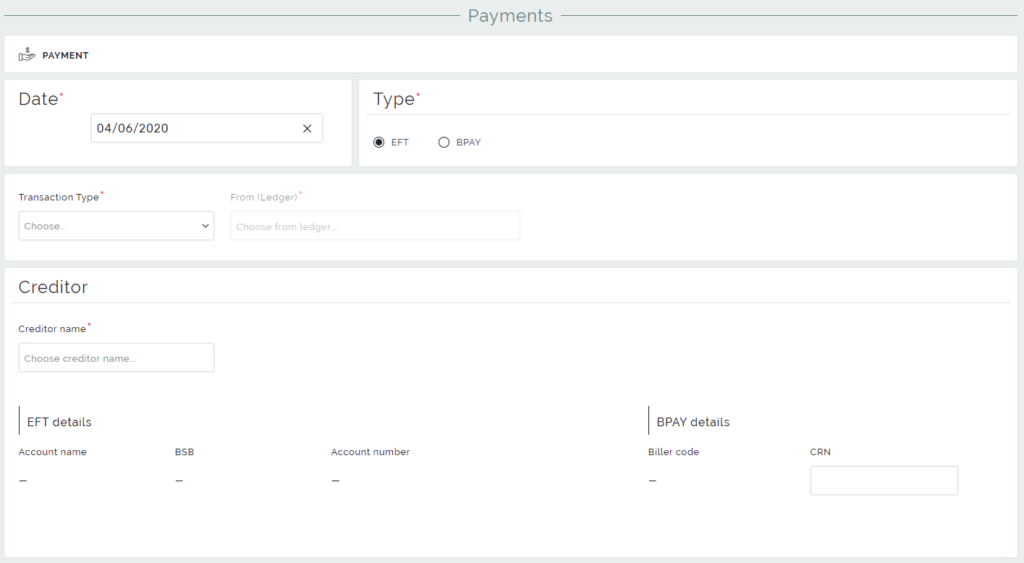This screenshot has width=1024, height=563.
Task: Open the Creditor name chooser
Action: coord(116,358)
